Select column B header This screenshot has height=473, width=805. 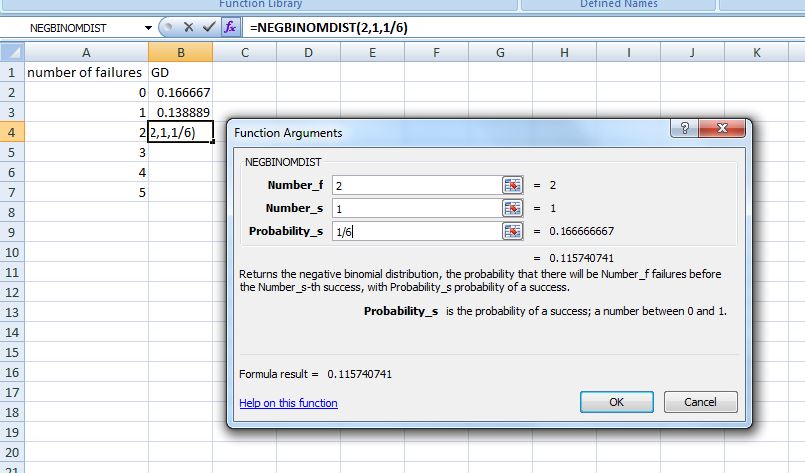click(180, 52)
